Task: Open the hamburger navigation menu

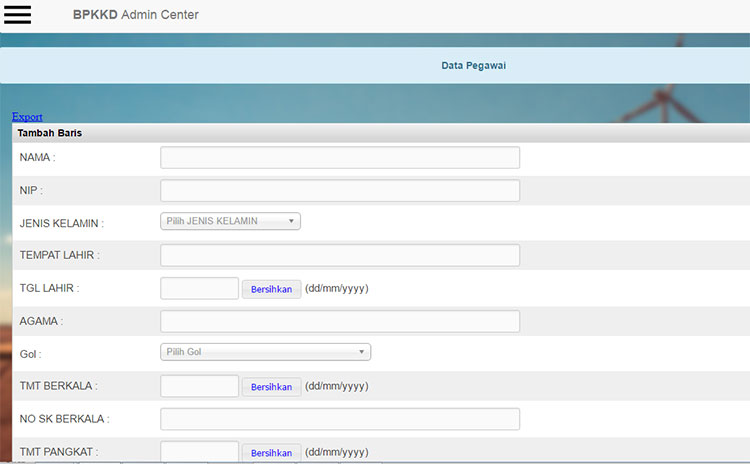Action: (18, 15)
